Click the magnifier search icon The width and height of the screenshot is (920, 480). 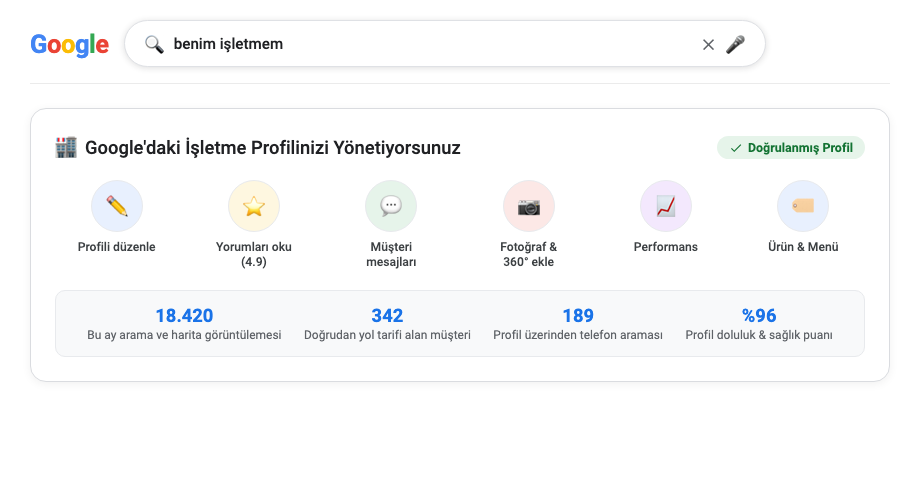154,44
